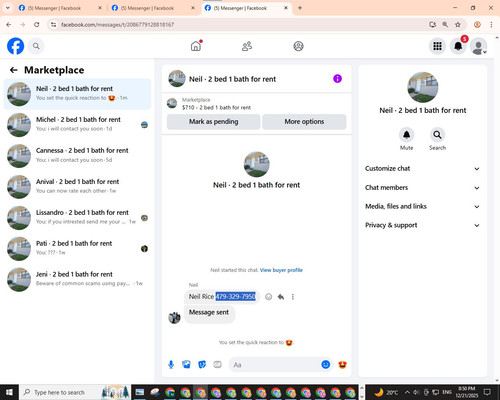Open Pati 2 bed 1 bath chat
The height and width of the screenshot is (400, 500).
coord(77,248)
